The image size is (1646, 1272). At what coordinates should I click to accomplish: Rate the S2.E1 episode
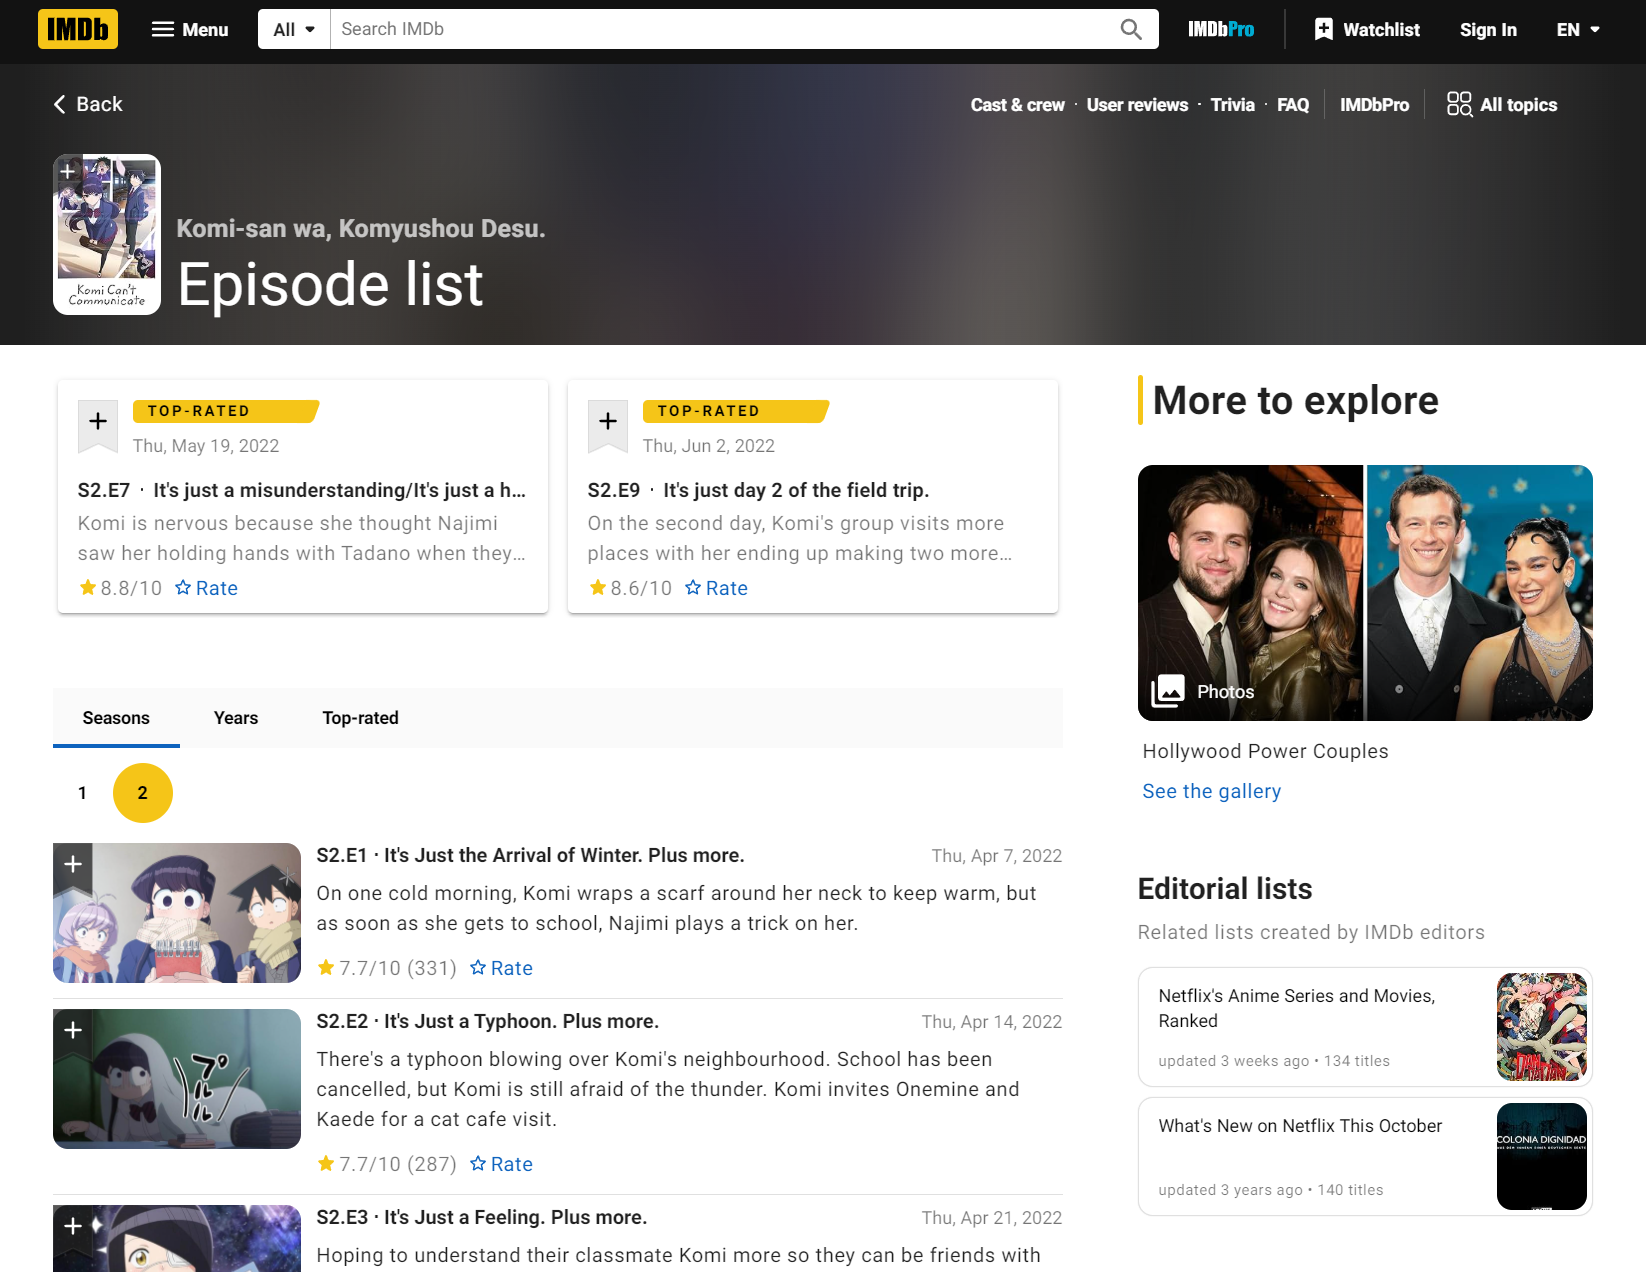(501, 968)
